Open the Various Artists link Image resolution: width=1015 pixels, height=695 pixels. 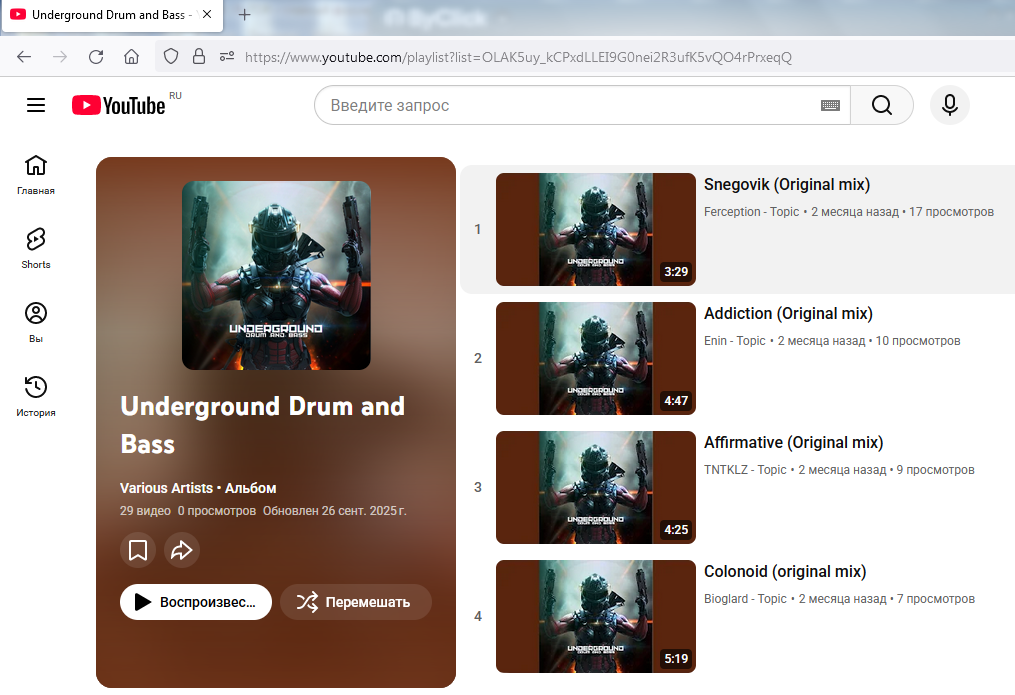point(166,488)
